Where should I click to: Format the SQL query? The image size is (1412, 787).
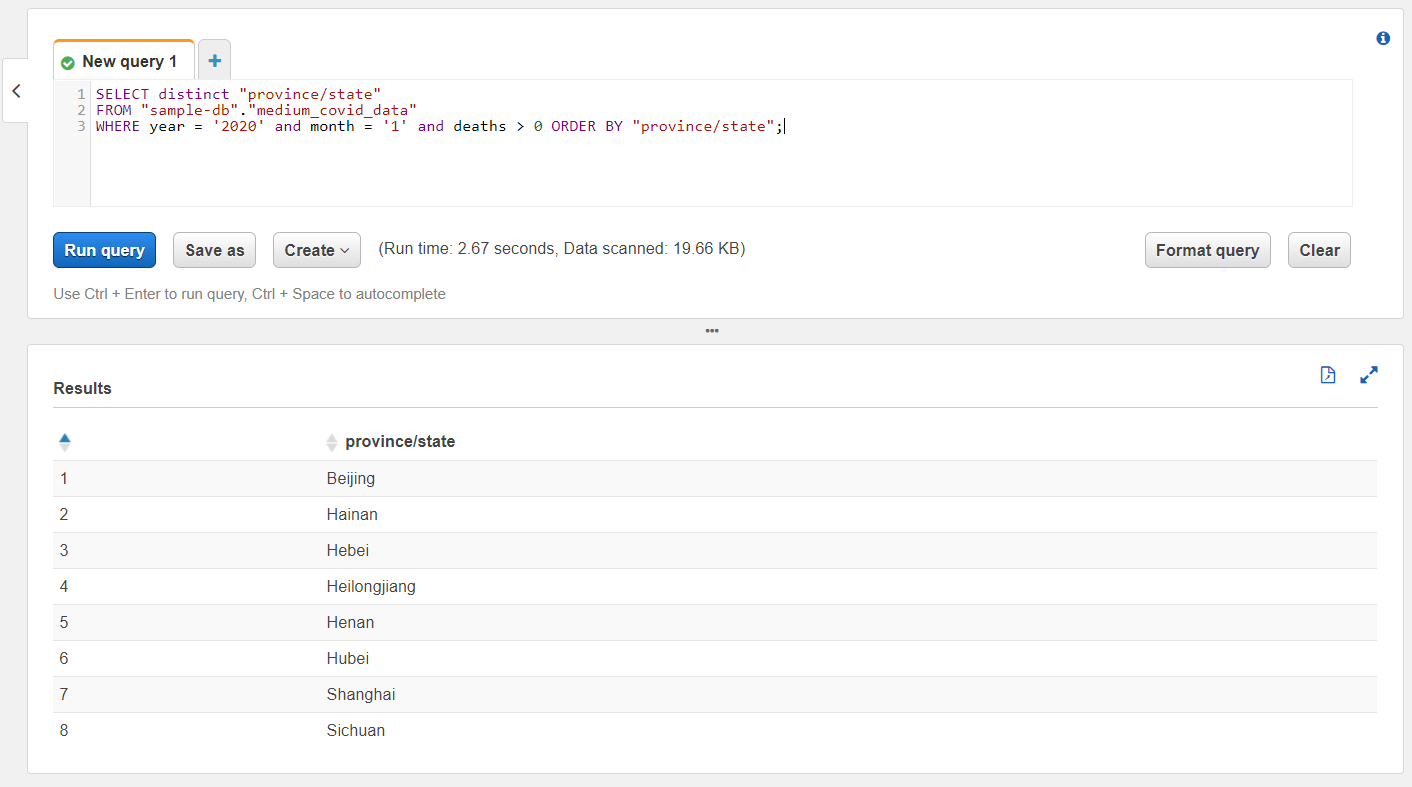[x=1207, y=250]
